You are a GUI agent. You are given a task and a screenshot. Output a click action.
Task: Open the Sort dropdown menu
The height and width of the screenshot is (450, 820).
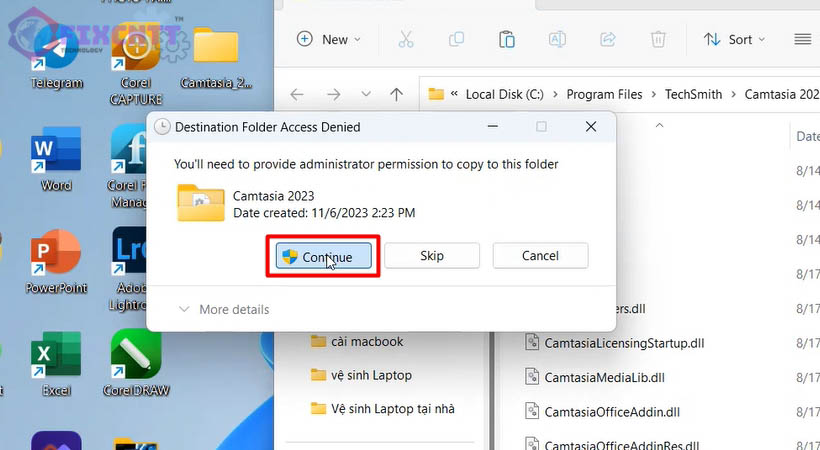point(734,40)
